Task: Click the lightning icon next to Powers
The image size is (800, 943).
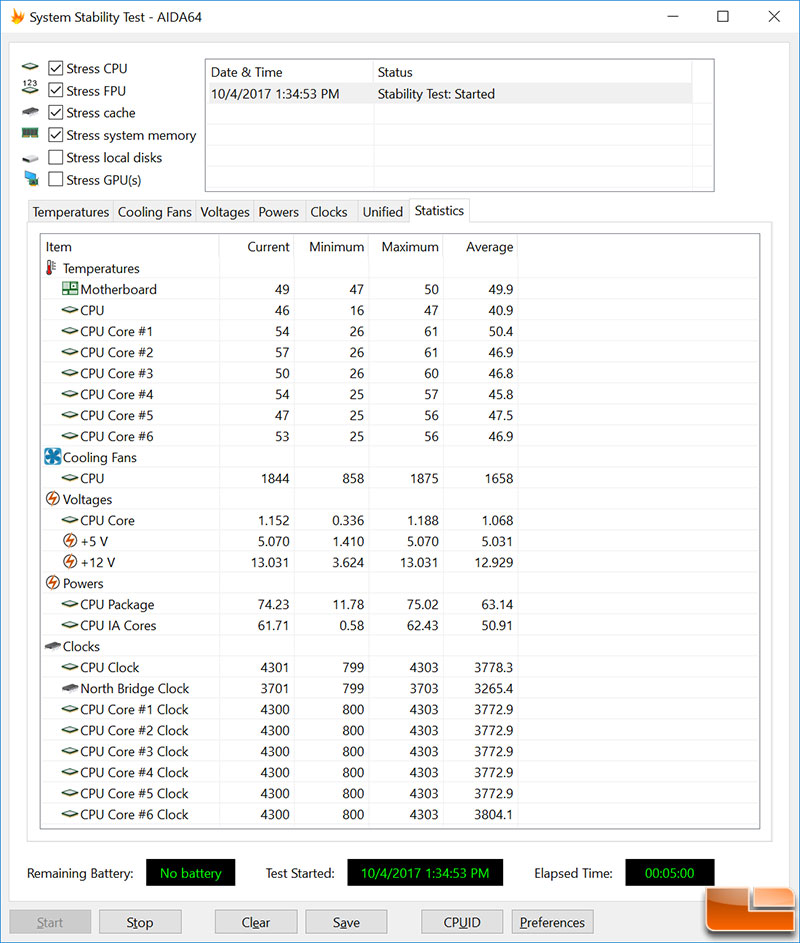Action: pos(53,583)
